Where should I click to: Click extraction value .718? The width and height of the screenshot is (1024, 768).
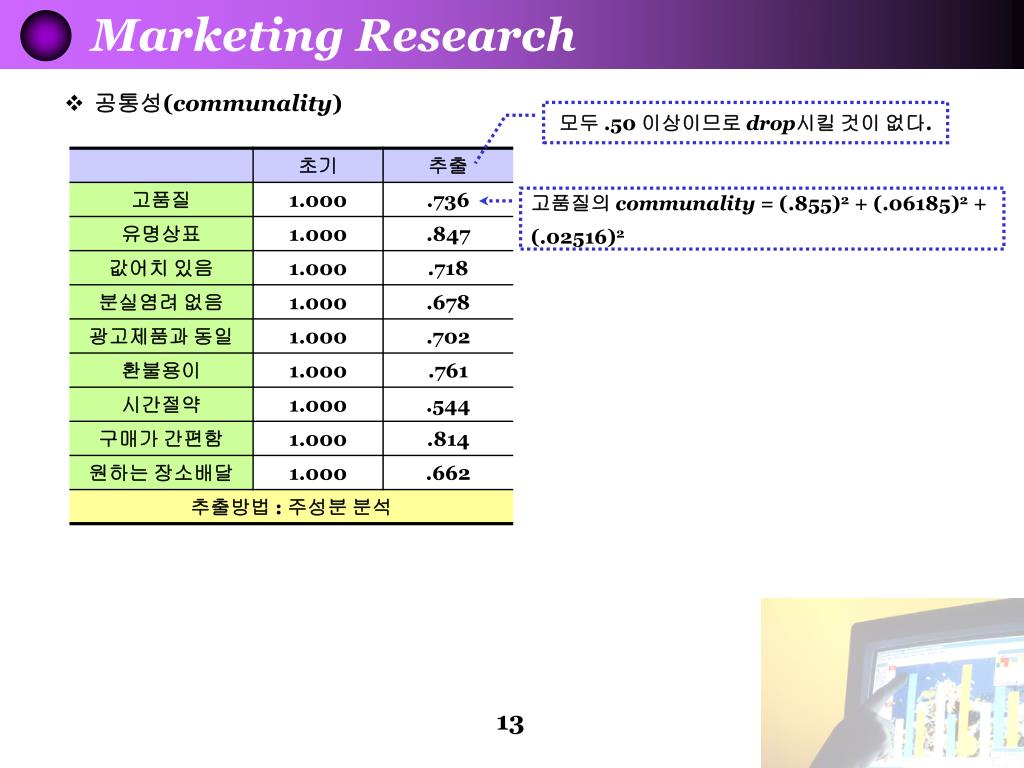(448, 269)
